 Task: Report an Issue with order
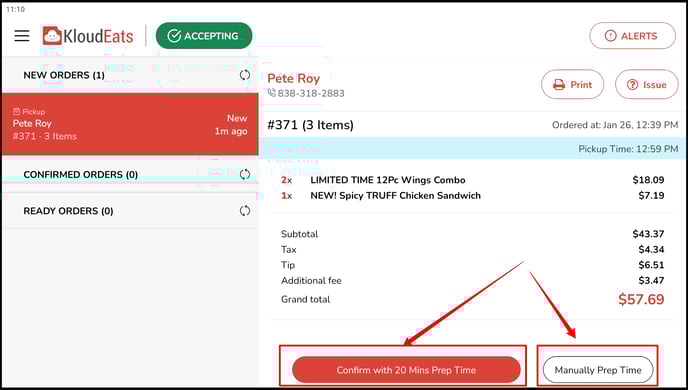coord(646,84)
